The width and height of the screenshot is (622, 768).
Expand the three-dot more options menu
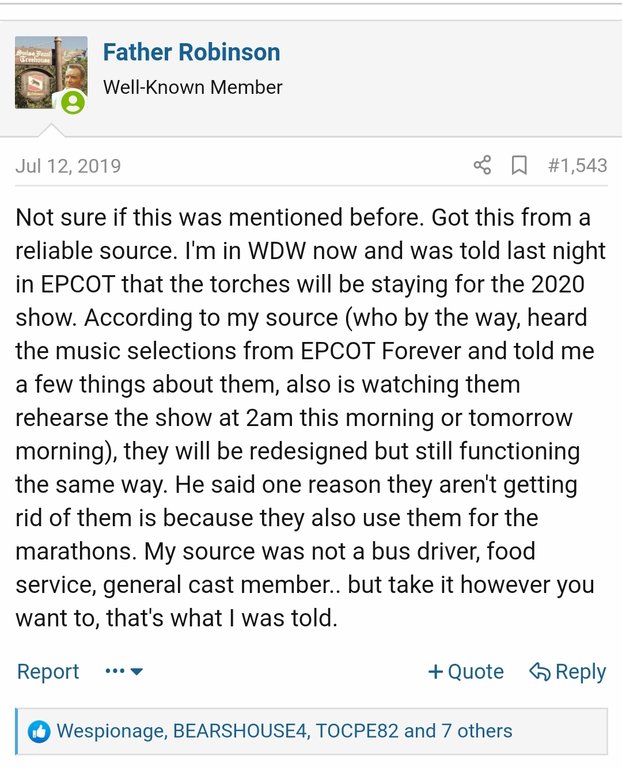(x=124, y=672)
